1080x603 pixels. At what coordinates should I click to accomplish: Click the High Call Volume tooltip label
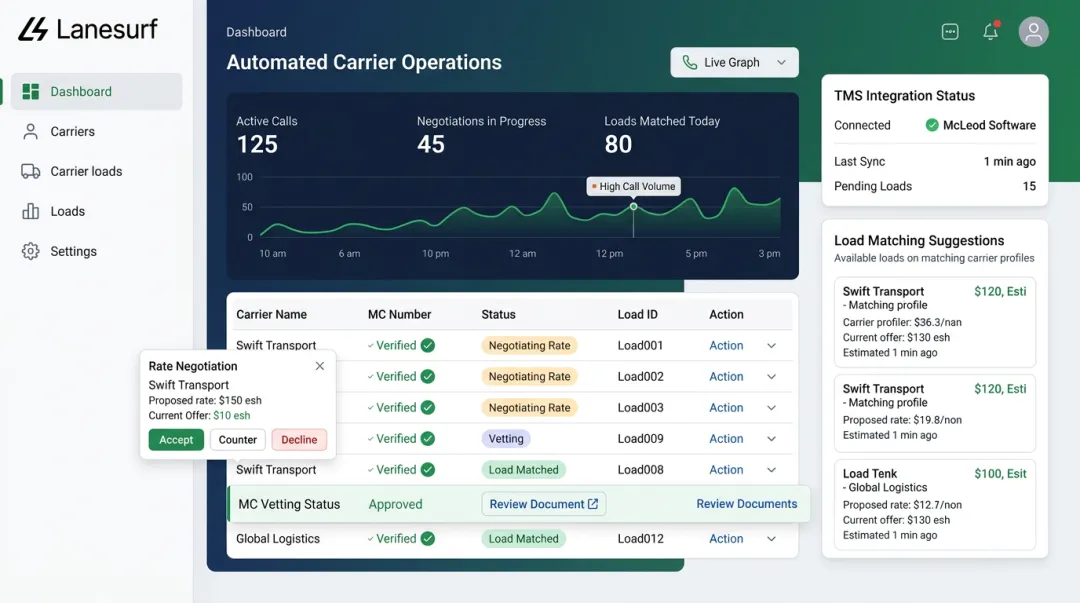pyautogui.click(x=633, y=186)
